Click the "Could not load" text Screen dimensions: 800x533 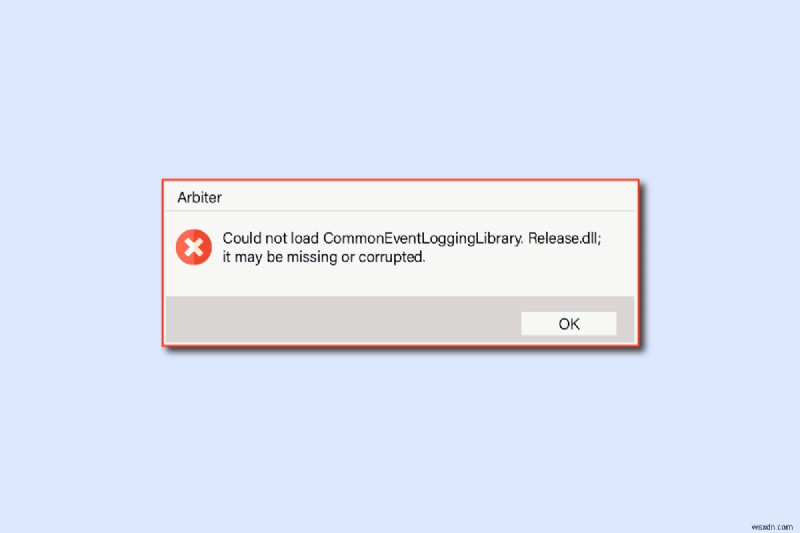(270, 238)
